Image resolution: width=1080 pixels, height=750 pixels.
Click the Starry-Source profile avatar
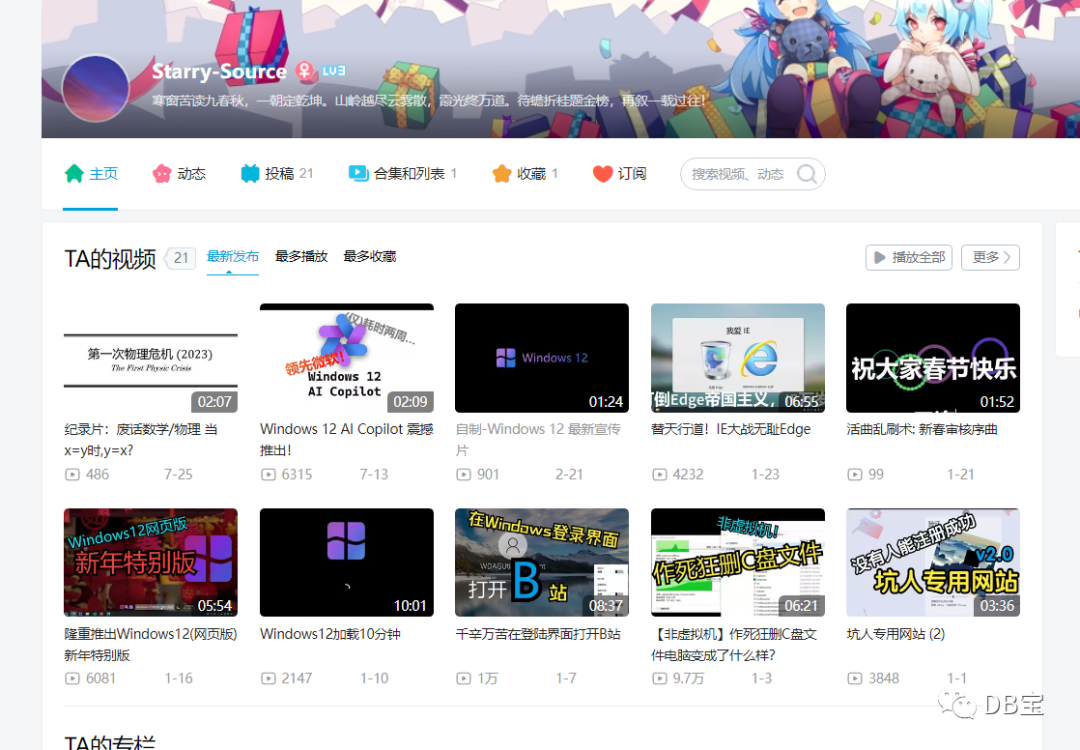96,90
